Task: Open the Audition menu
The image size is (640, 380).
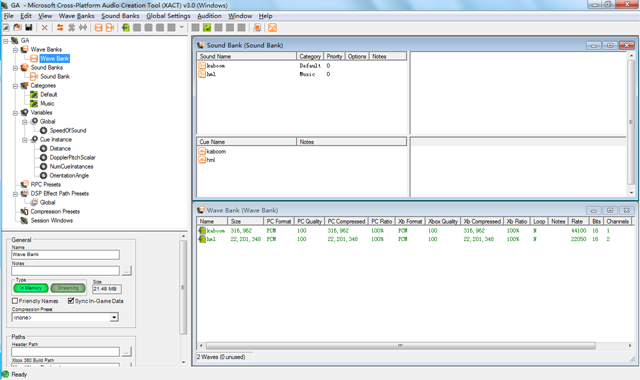Action: point(209,16)
